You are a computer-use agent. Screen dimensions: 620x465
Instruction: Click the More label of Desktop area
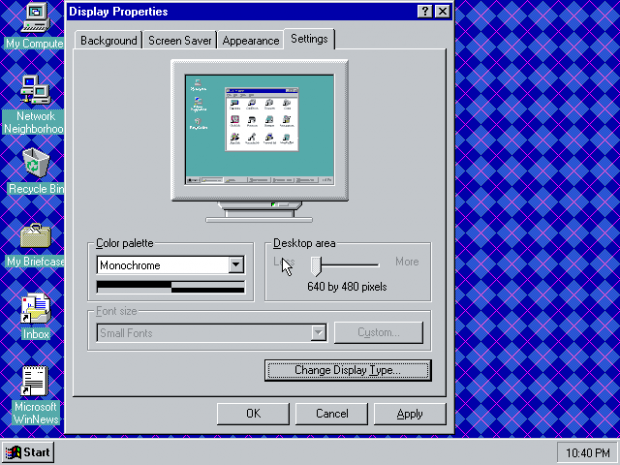[407, 262]
